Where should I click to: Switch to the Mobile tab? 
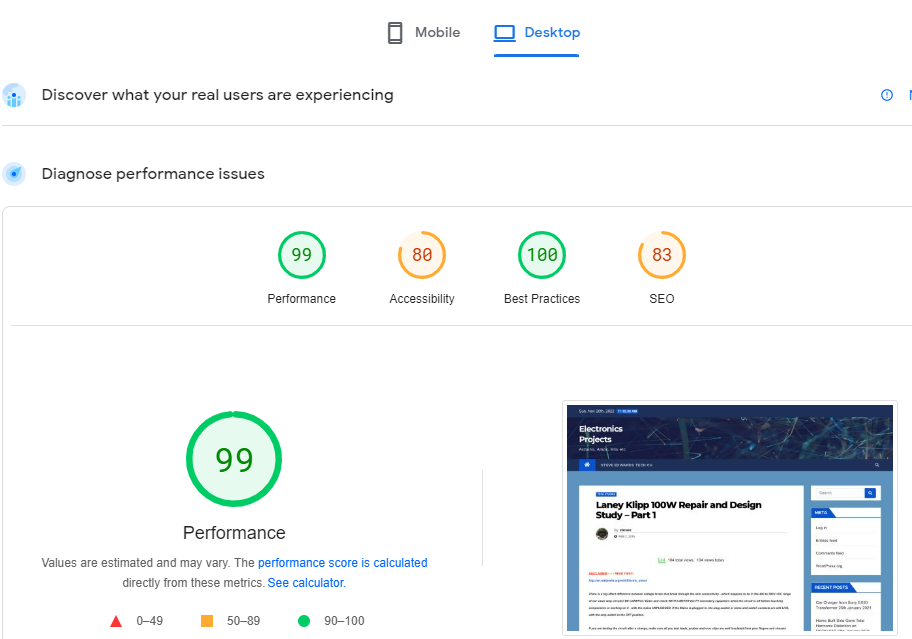click(x=437, y=33)
